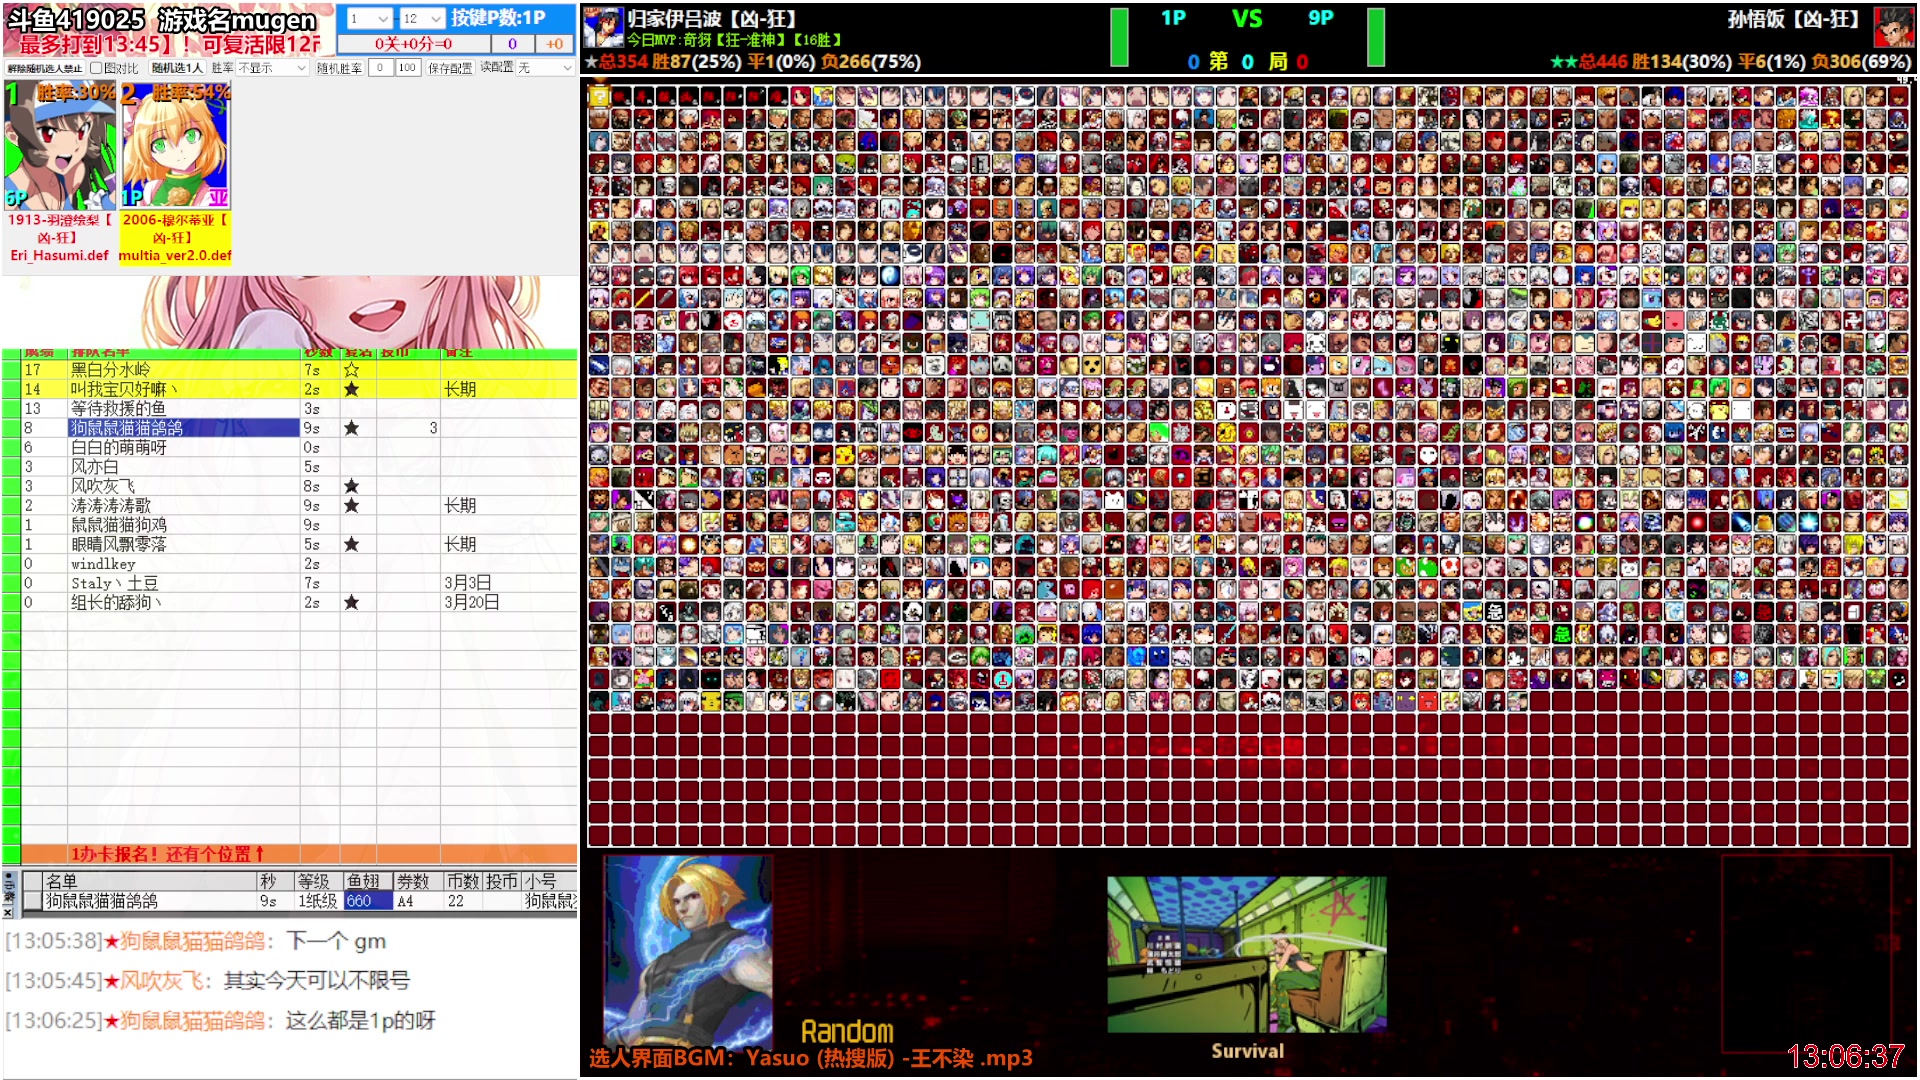Click the purple 0 button
This screenshot has height=1080, width=1920.
point(512,44)
